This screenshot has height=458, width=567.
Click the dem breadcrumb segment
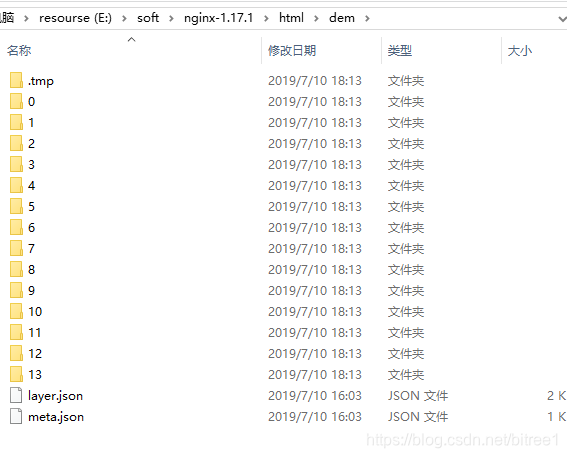(342, 18)
